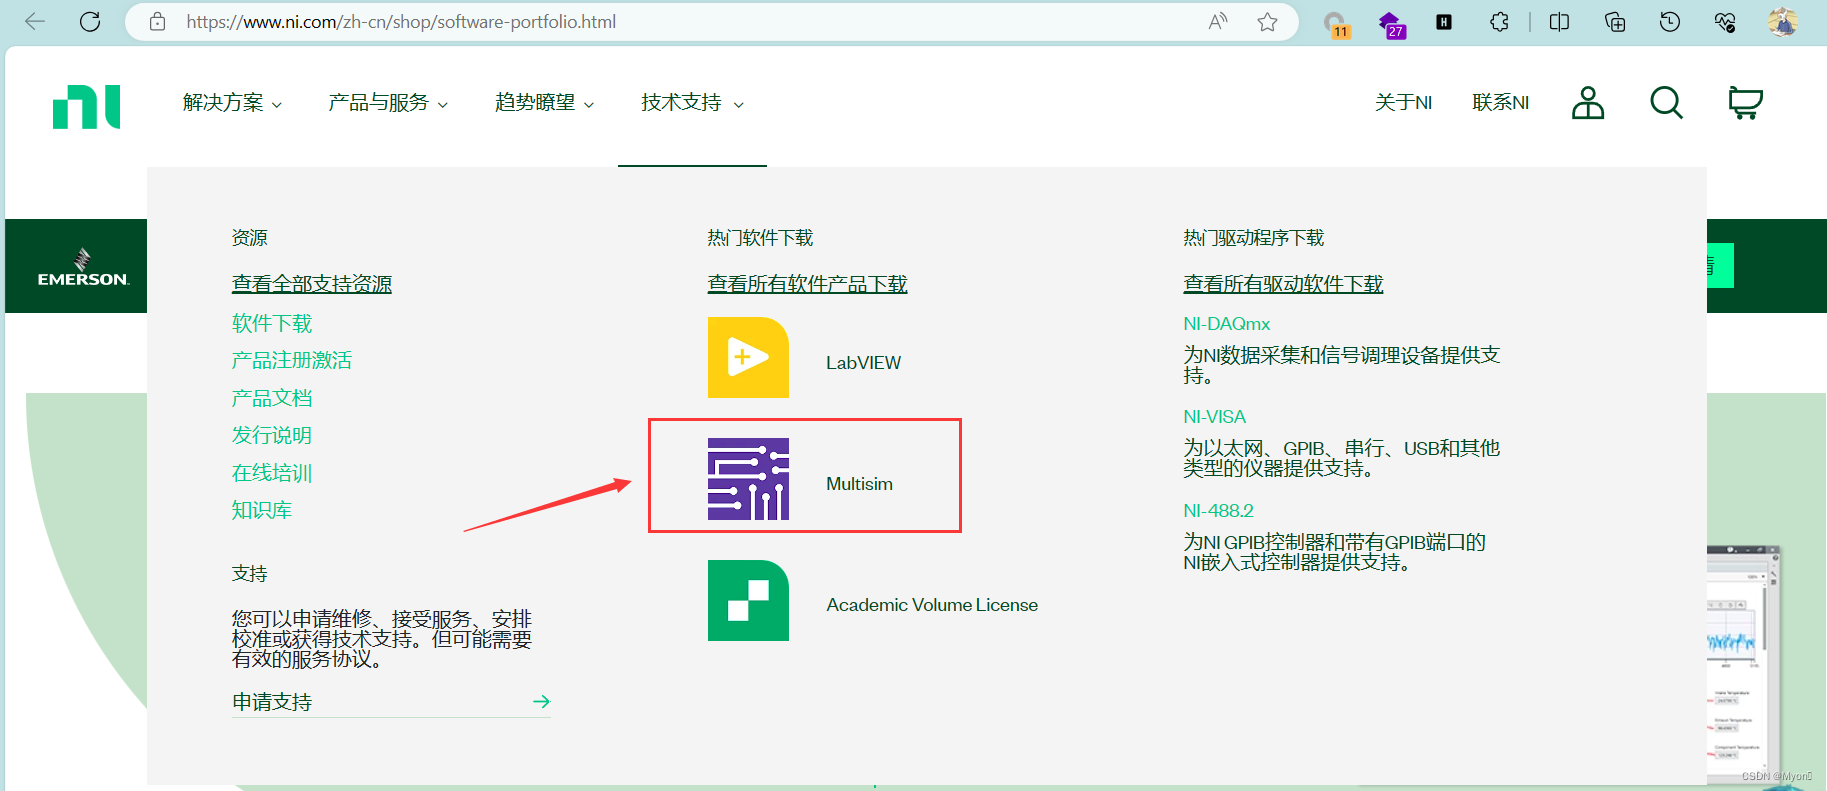Image resolution: width=1827 pixels, height=791 pixels.
Task: Open the browser profile avatar
Action: (1782, 21)
